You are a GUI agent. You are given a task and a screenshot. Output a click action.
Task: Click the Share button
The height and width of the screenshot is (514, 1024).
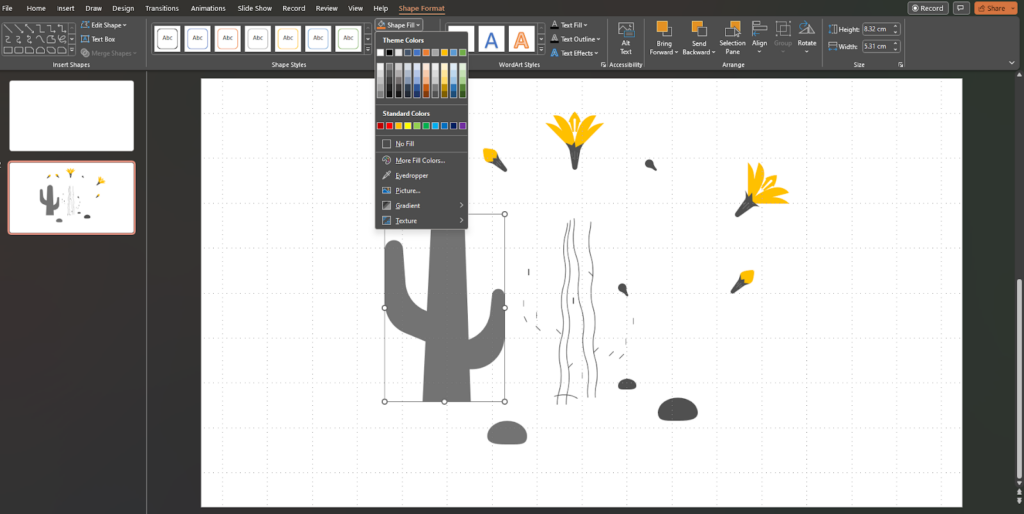pos(995,8)
